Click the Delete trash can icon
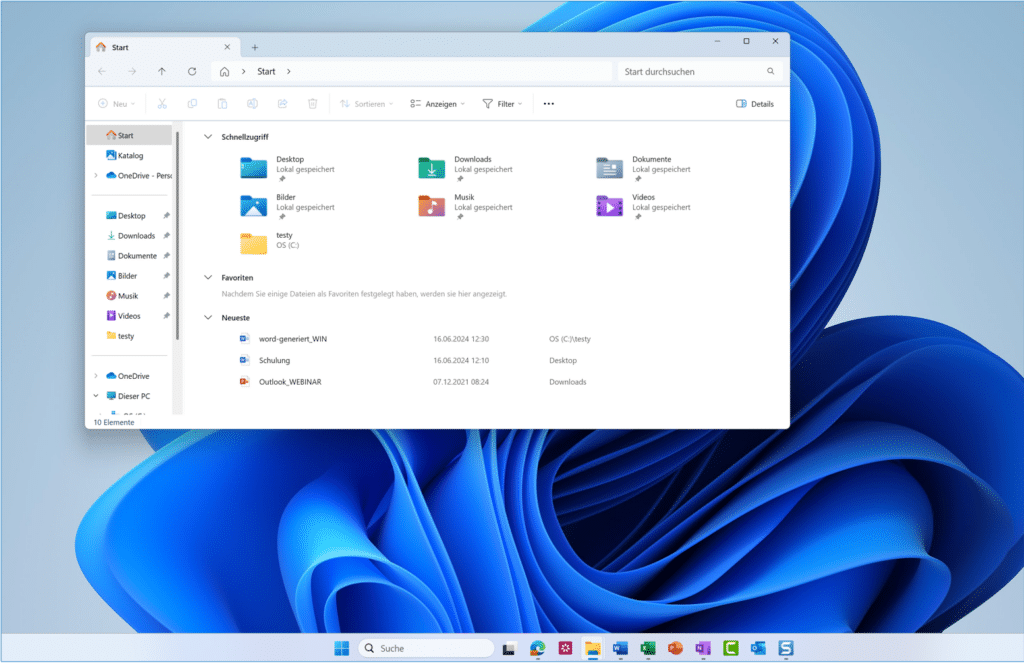 click(313, 104)
